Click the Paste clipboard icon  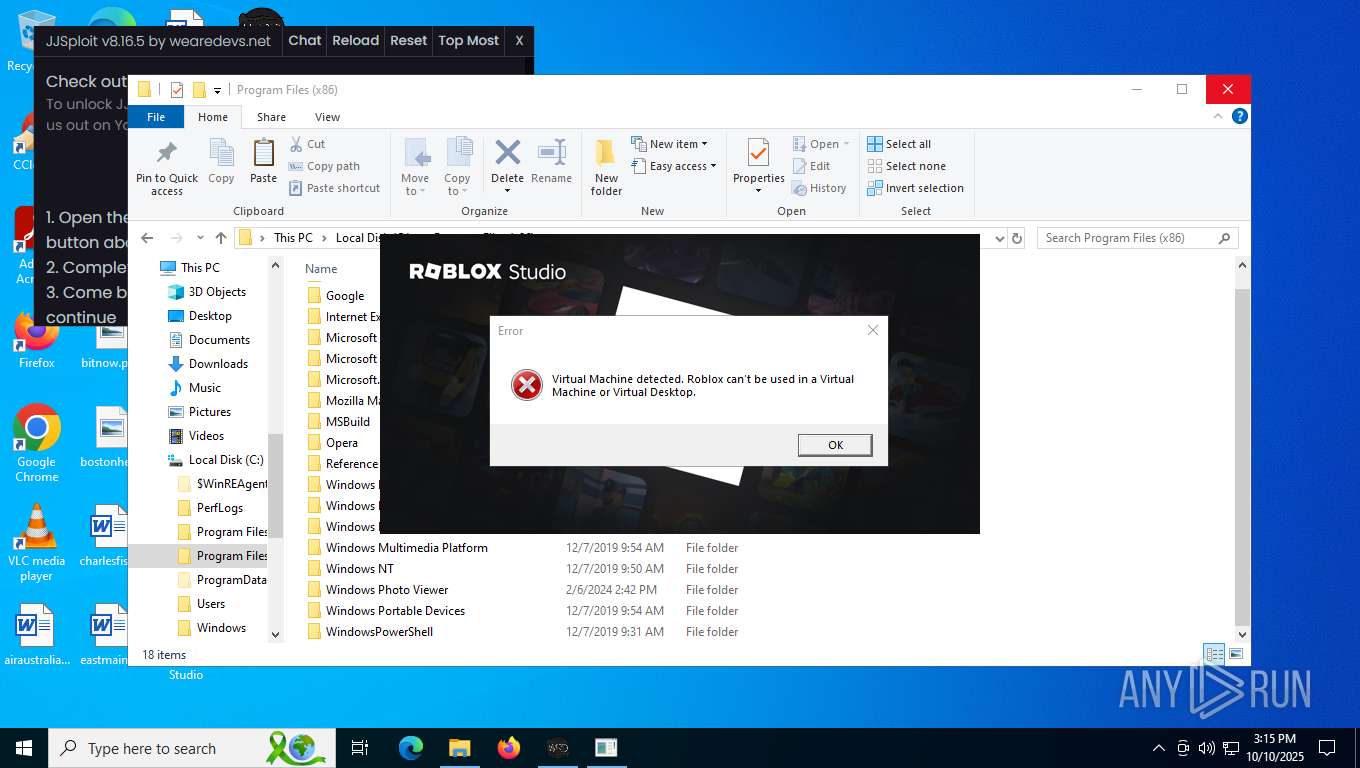264,153
